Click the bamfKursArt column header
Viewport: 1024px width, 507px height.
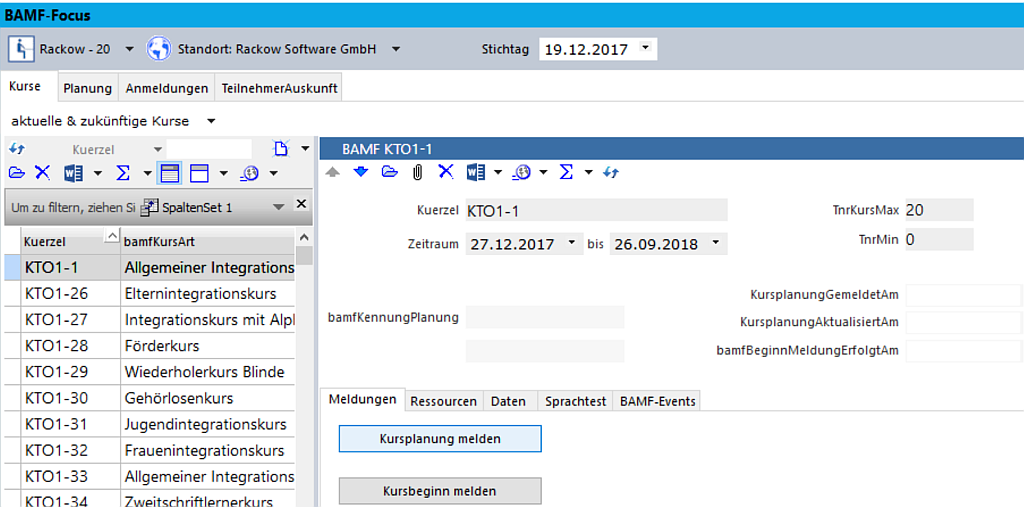pos(208,242)
